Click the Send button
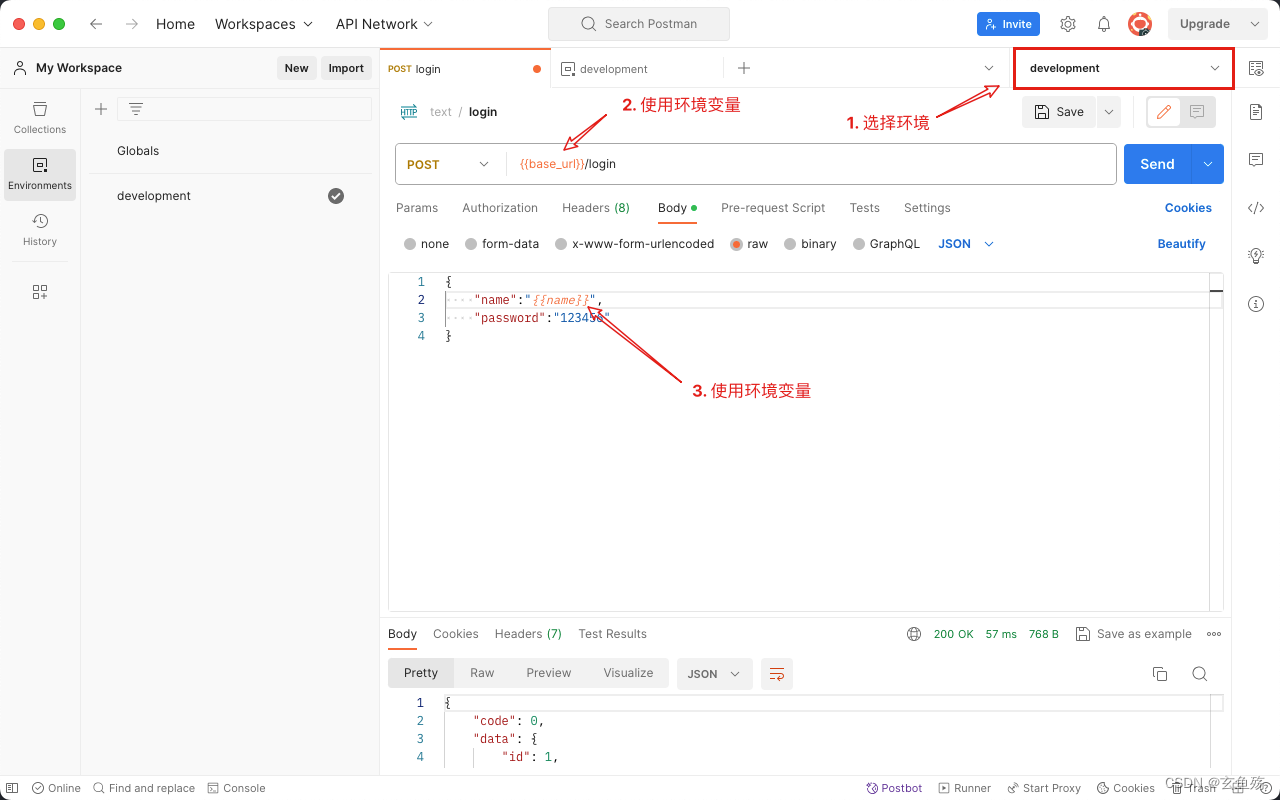Image resolution: width=1280 pixels, height=800 pixels. click(1158, 164)
